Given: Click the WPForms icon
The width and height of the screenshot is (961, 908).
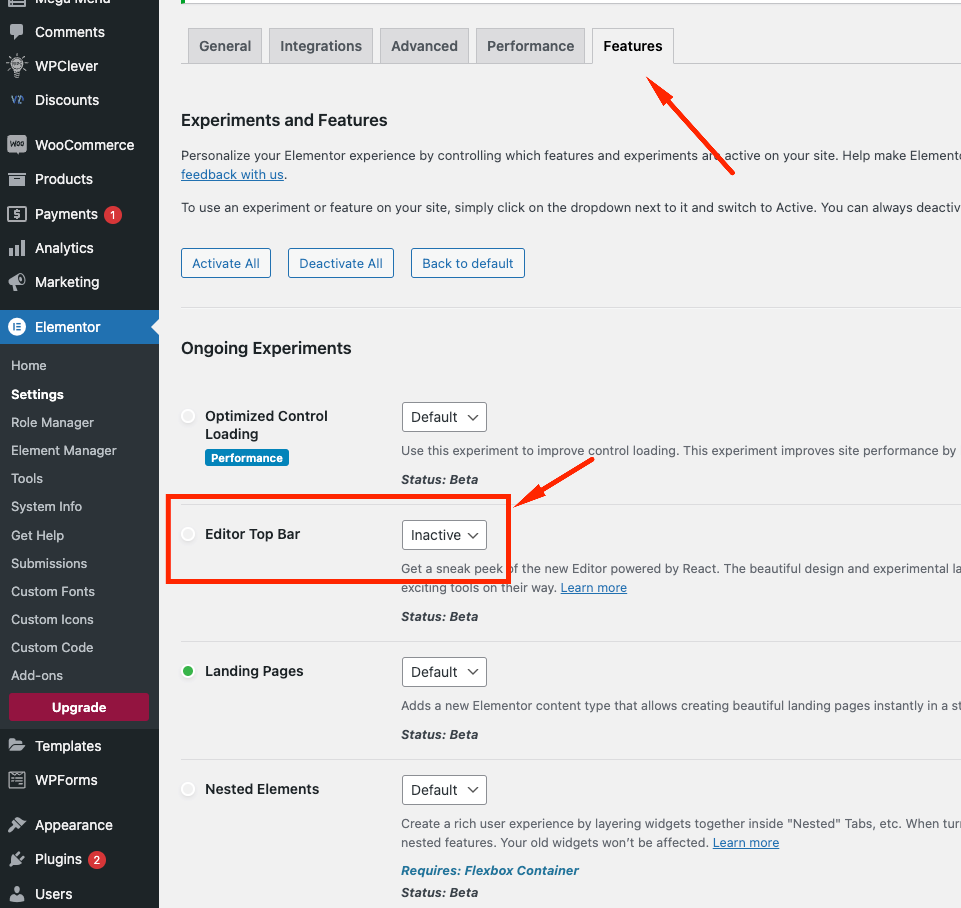Looking at the screenshot, I should pyautogui.click(x=17, y=780).
